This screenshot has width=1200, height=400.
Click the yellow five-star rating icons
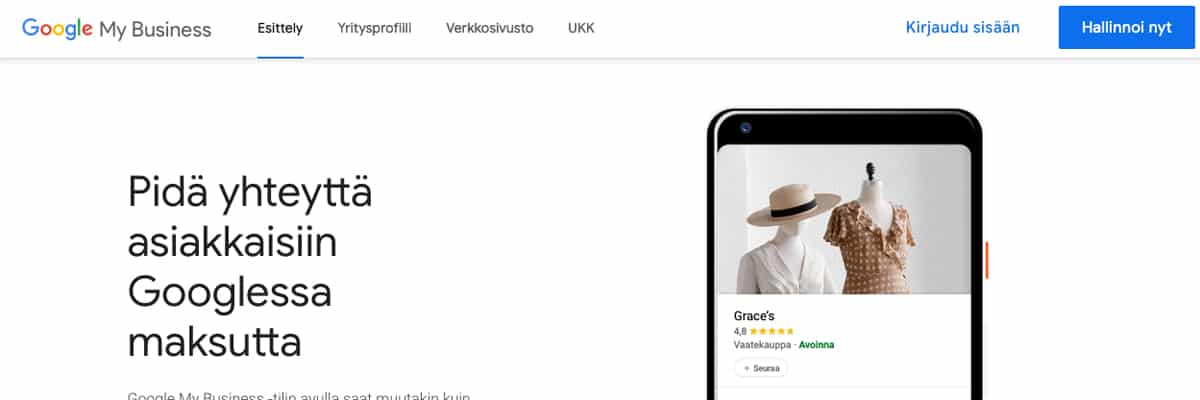[771, 331]
